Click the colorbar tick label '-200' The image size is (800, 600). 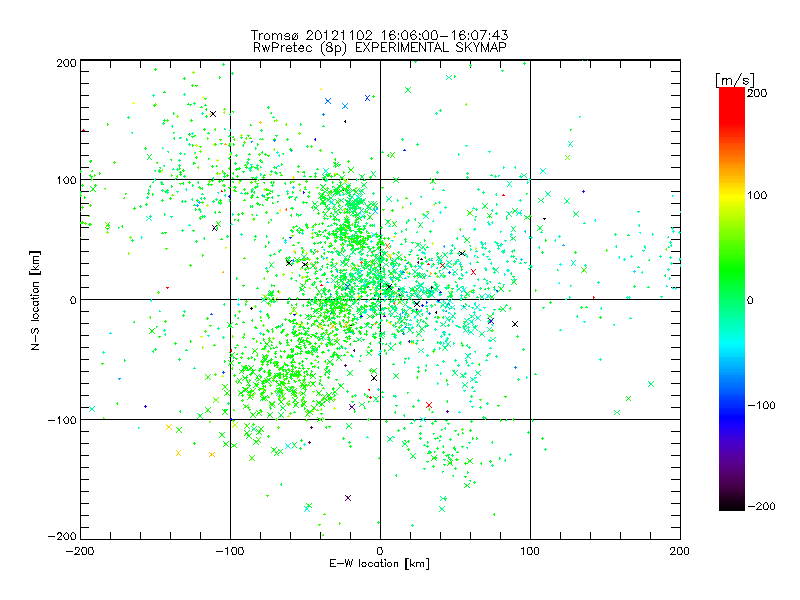click(762, 506)
